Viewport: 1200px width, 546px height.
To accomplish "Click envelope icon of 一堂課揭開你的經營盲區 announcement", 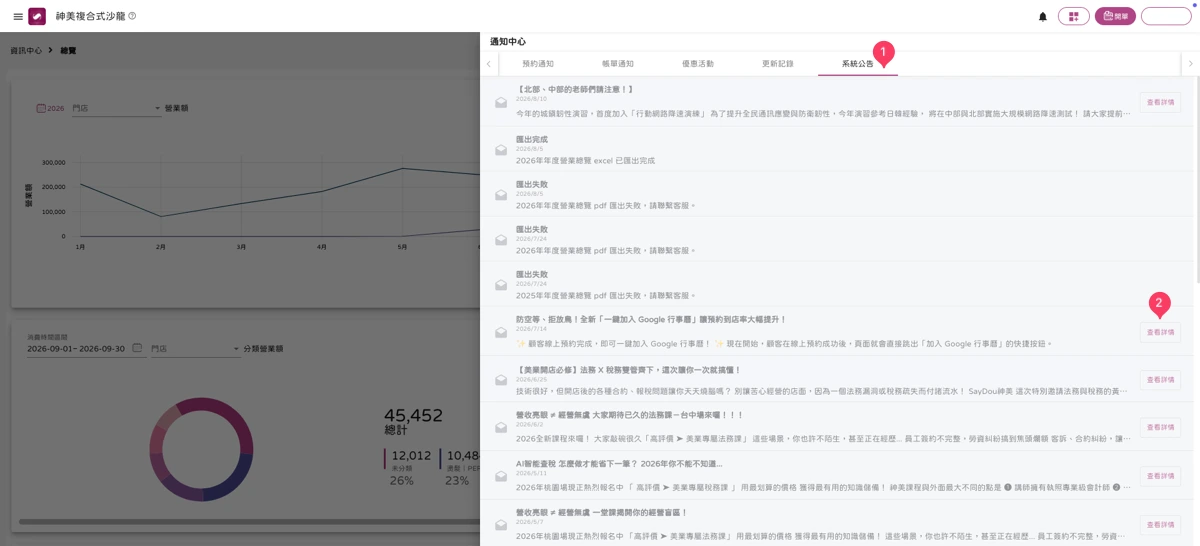I will pos(501,524).
